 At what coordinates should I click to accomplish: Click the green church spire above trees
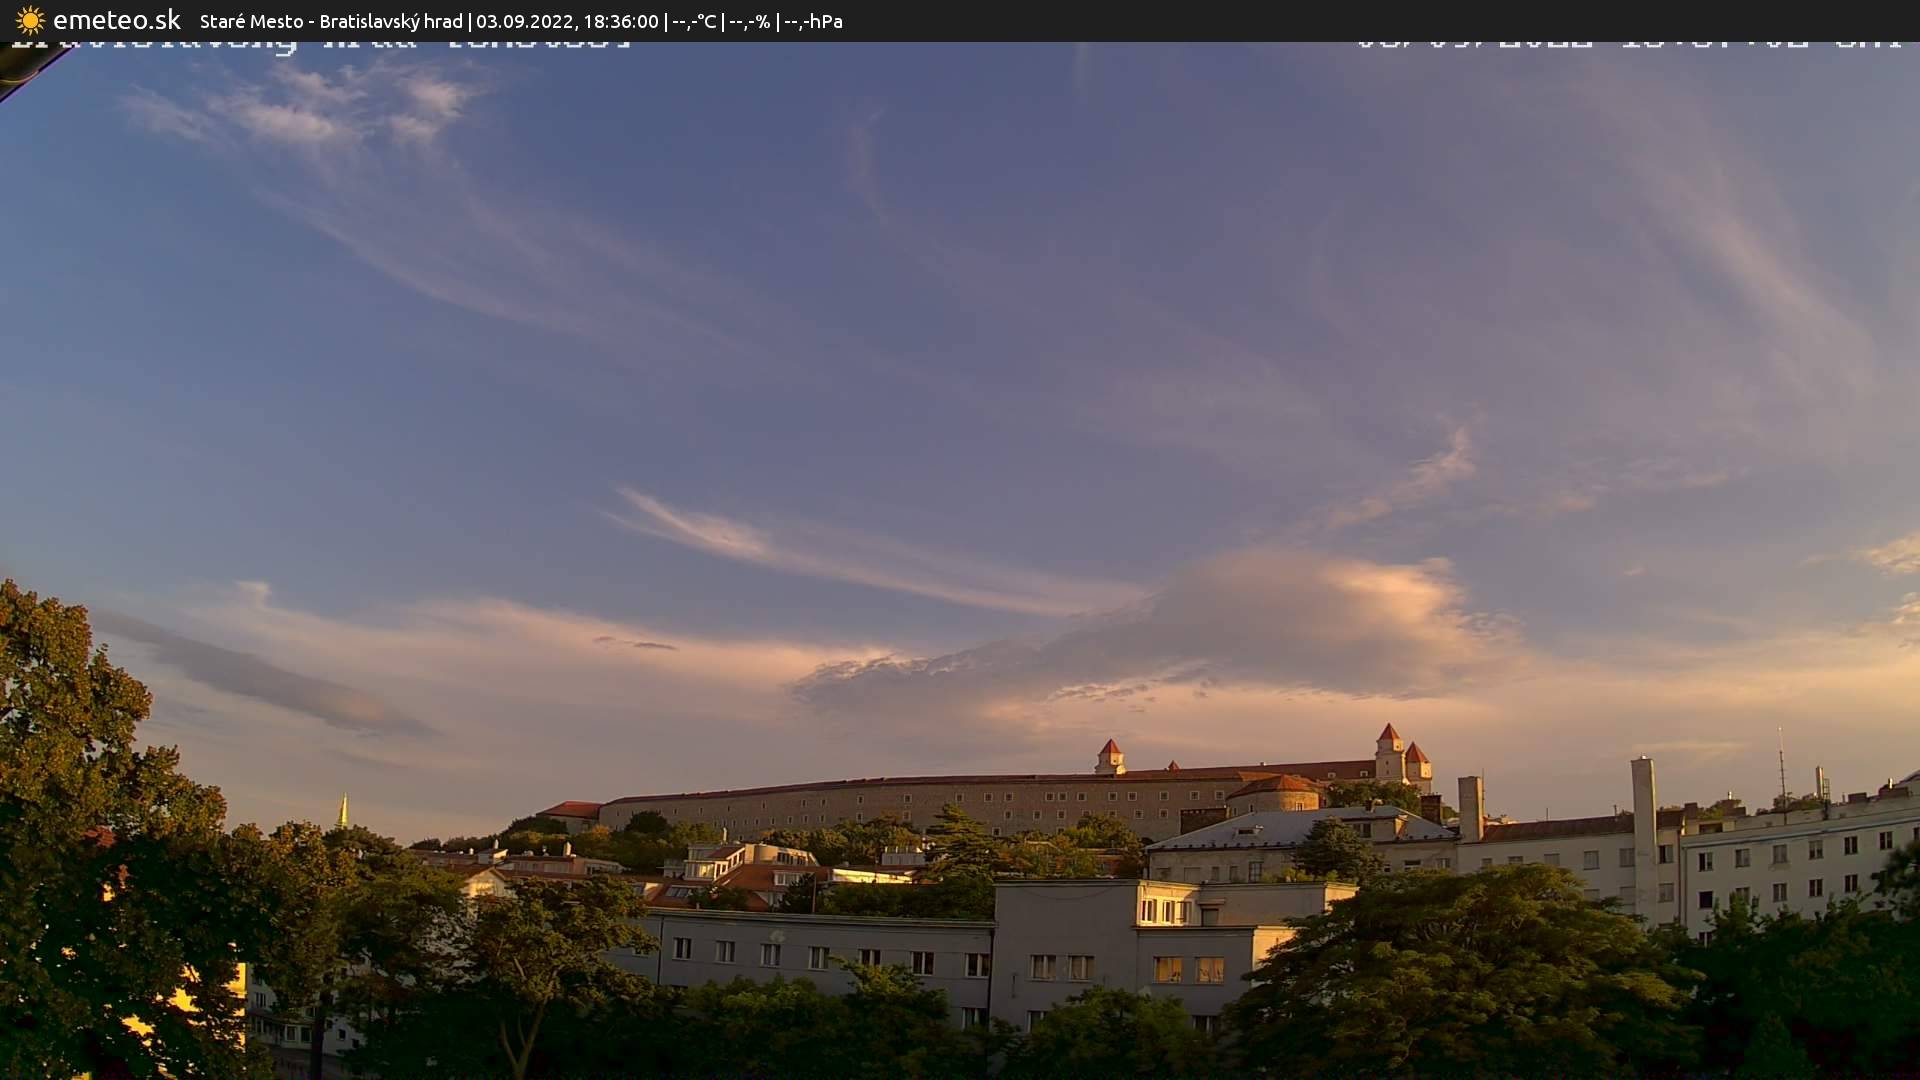tap(343, 810)
